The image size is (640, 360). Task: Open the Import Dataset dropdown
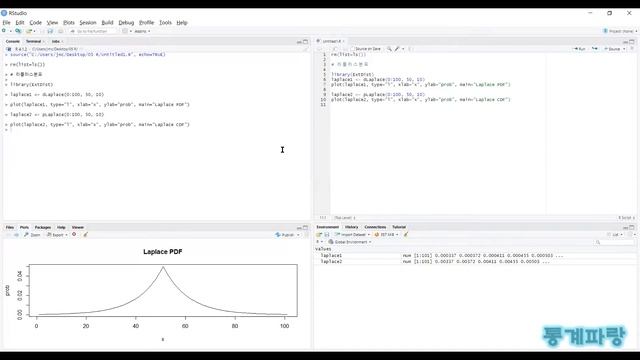click(352, 235)
